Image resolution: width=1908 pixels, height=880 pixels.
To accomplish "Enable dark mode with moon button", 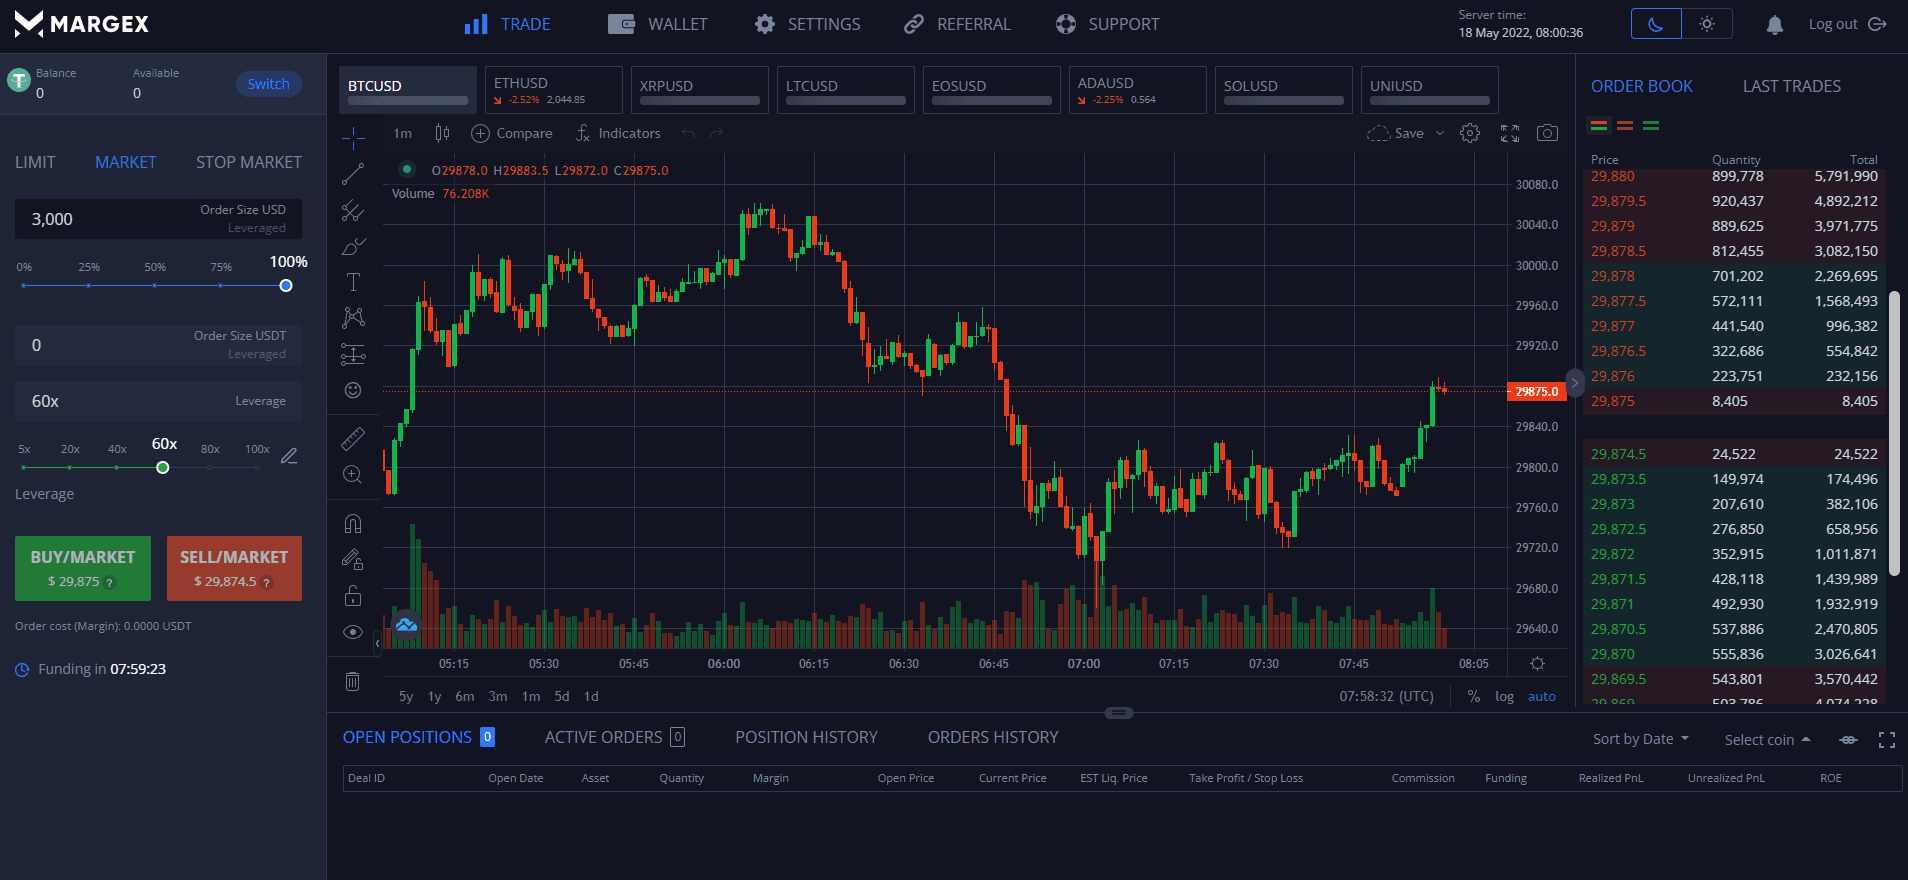I will (x=1656, y=24).
